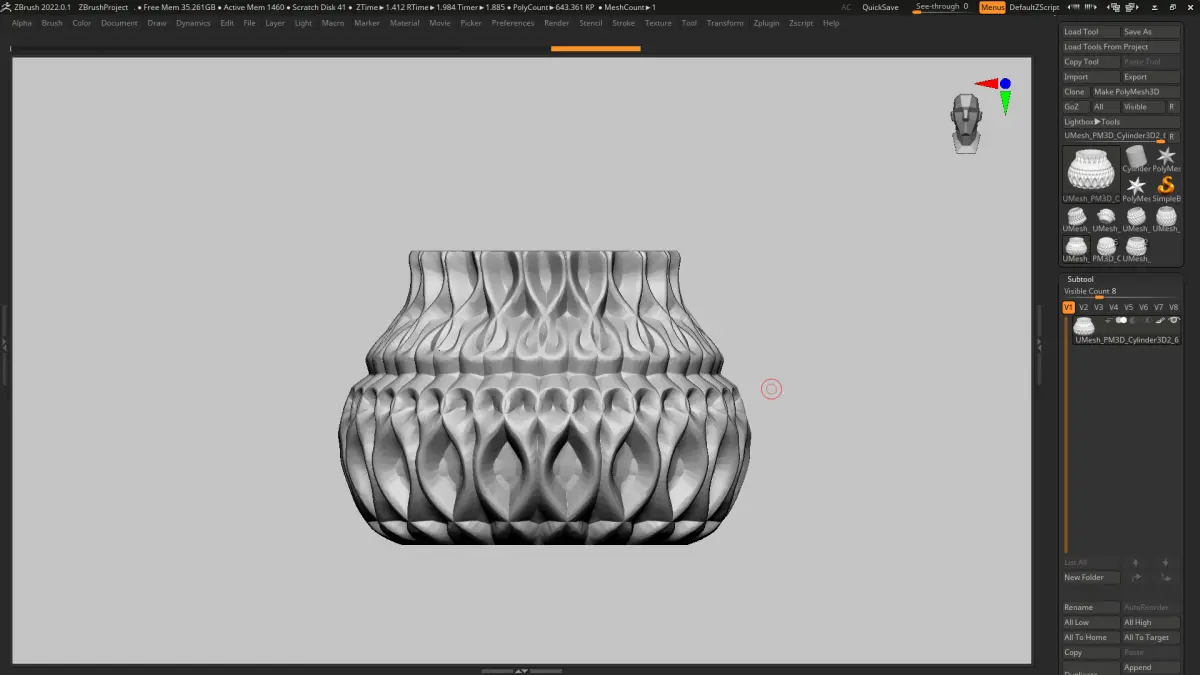Screen dimensions: 1200x675
Task: Open the DefaultZScript dropdown
Action: pyautogui.click(x=1034, y=7)
